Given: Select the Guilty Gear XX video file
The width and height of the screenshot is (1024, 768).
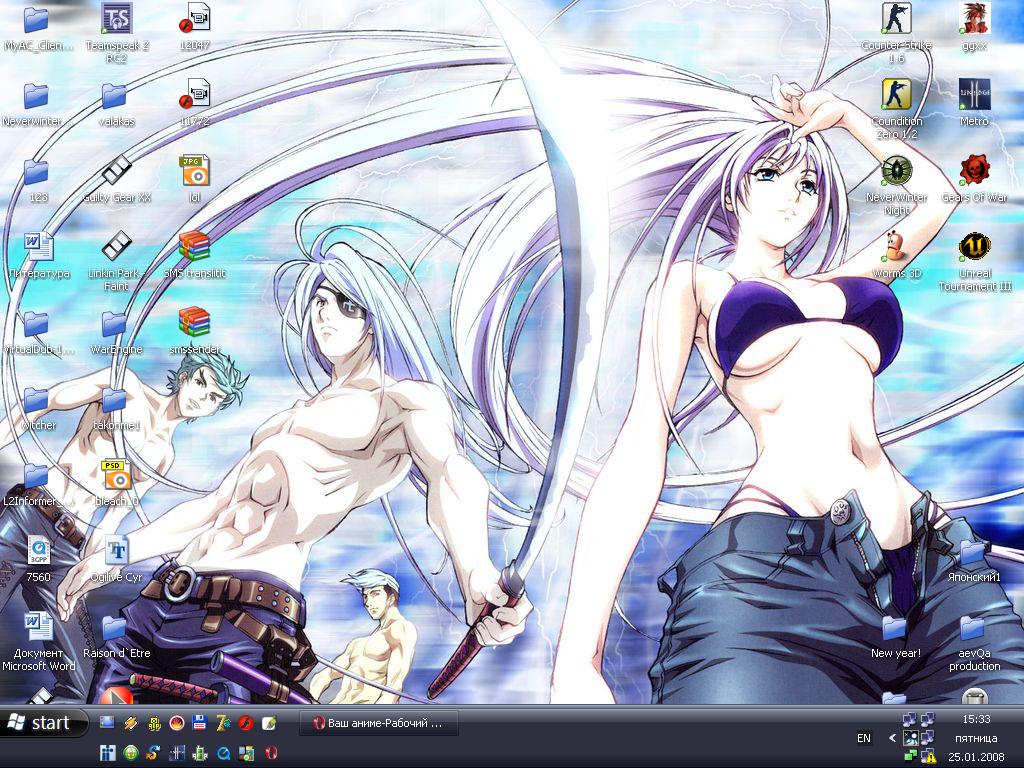Looking at the screenshot, I should pyautogui.click(x=116, y=179).
